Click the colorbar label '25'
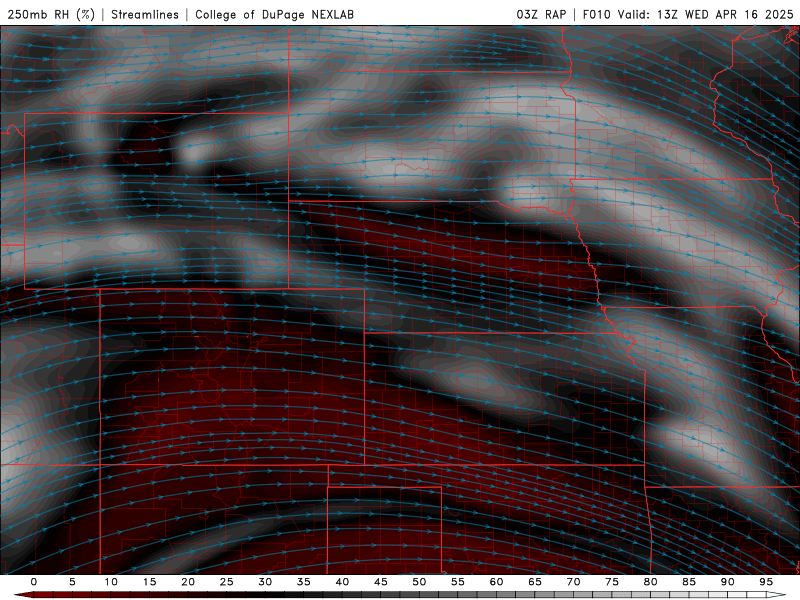This screenshot has width=800, height=600. [x=227, y=582]
